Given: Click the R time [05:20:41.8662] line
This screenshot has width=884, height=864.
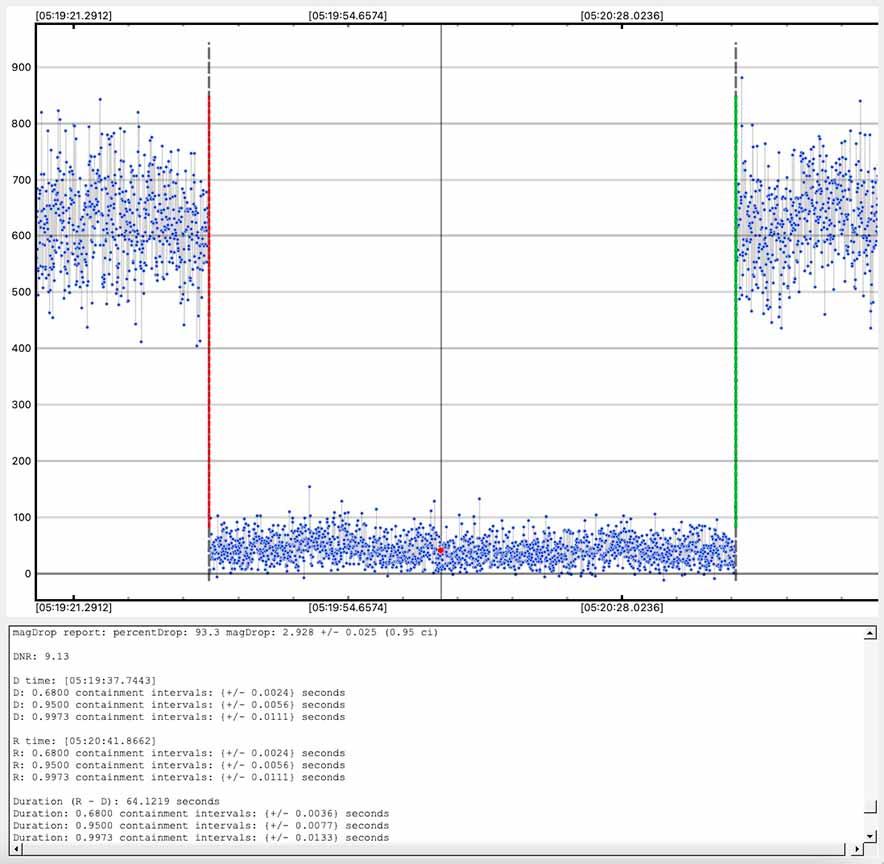Looking at the screenshot, I should coord(85,741).
